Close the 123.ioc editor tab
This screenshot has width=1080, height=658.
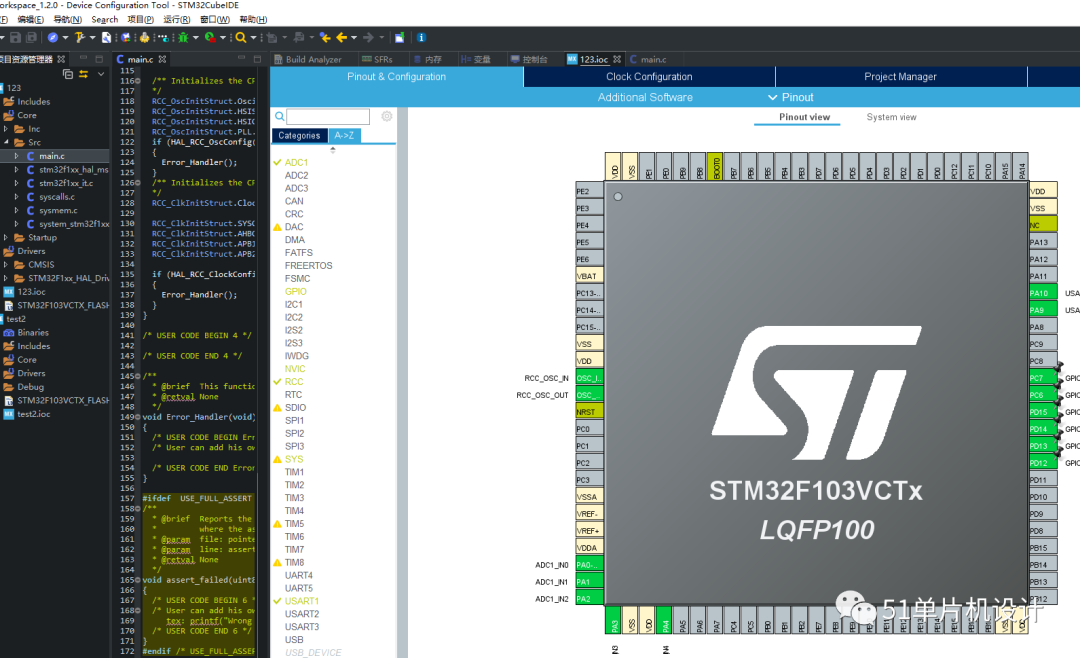click(617, 59)
